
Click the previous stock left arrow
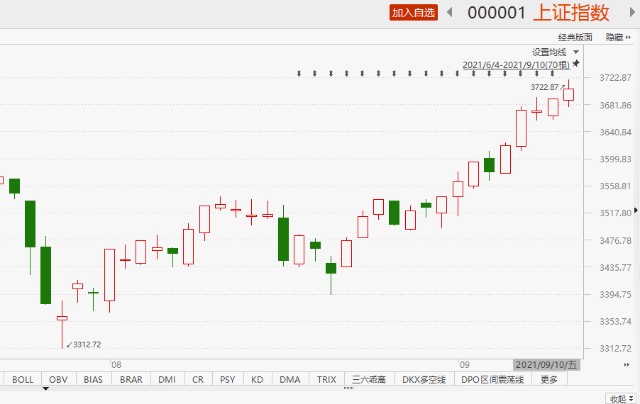(x=450, y=12)
